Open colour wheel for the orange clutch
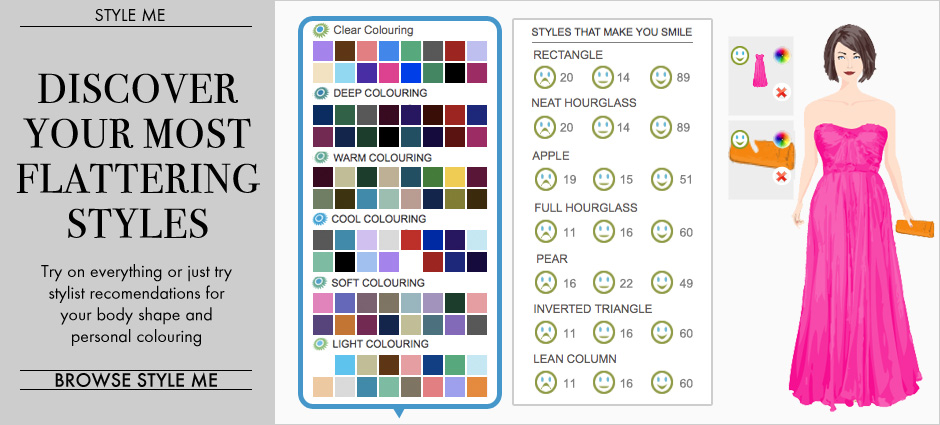Image resolution: width=940 pixels, height=425 pixels. (x=782, y=140)
